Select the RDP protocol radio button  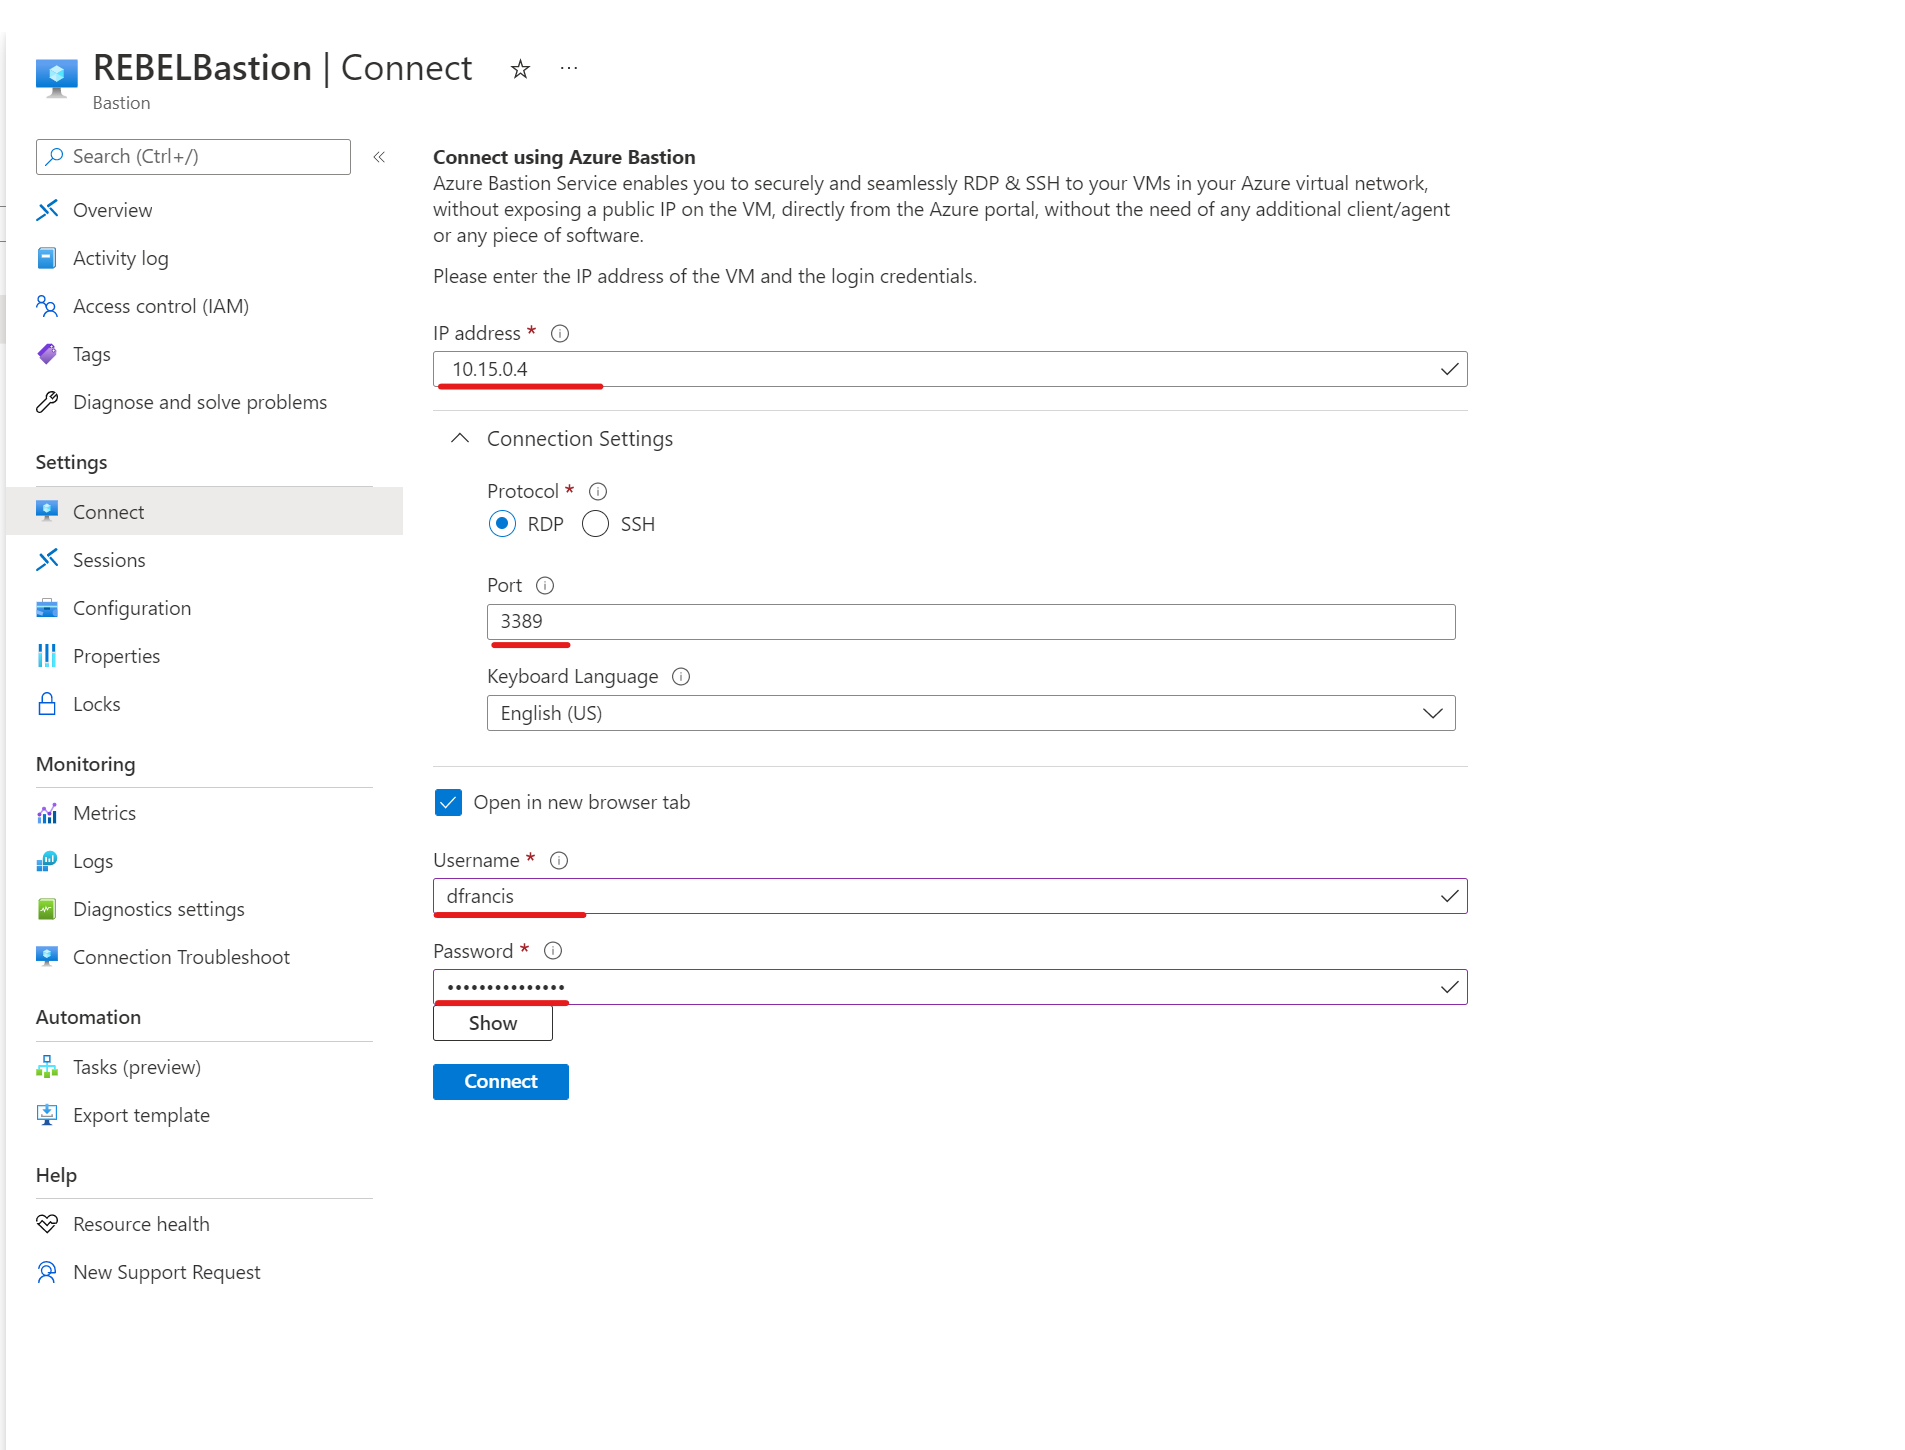(x=502, y=523)
